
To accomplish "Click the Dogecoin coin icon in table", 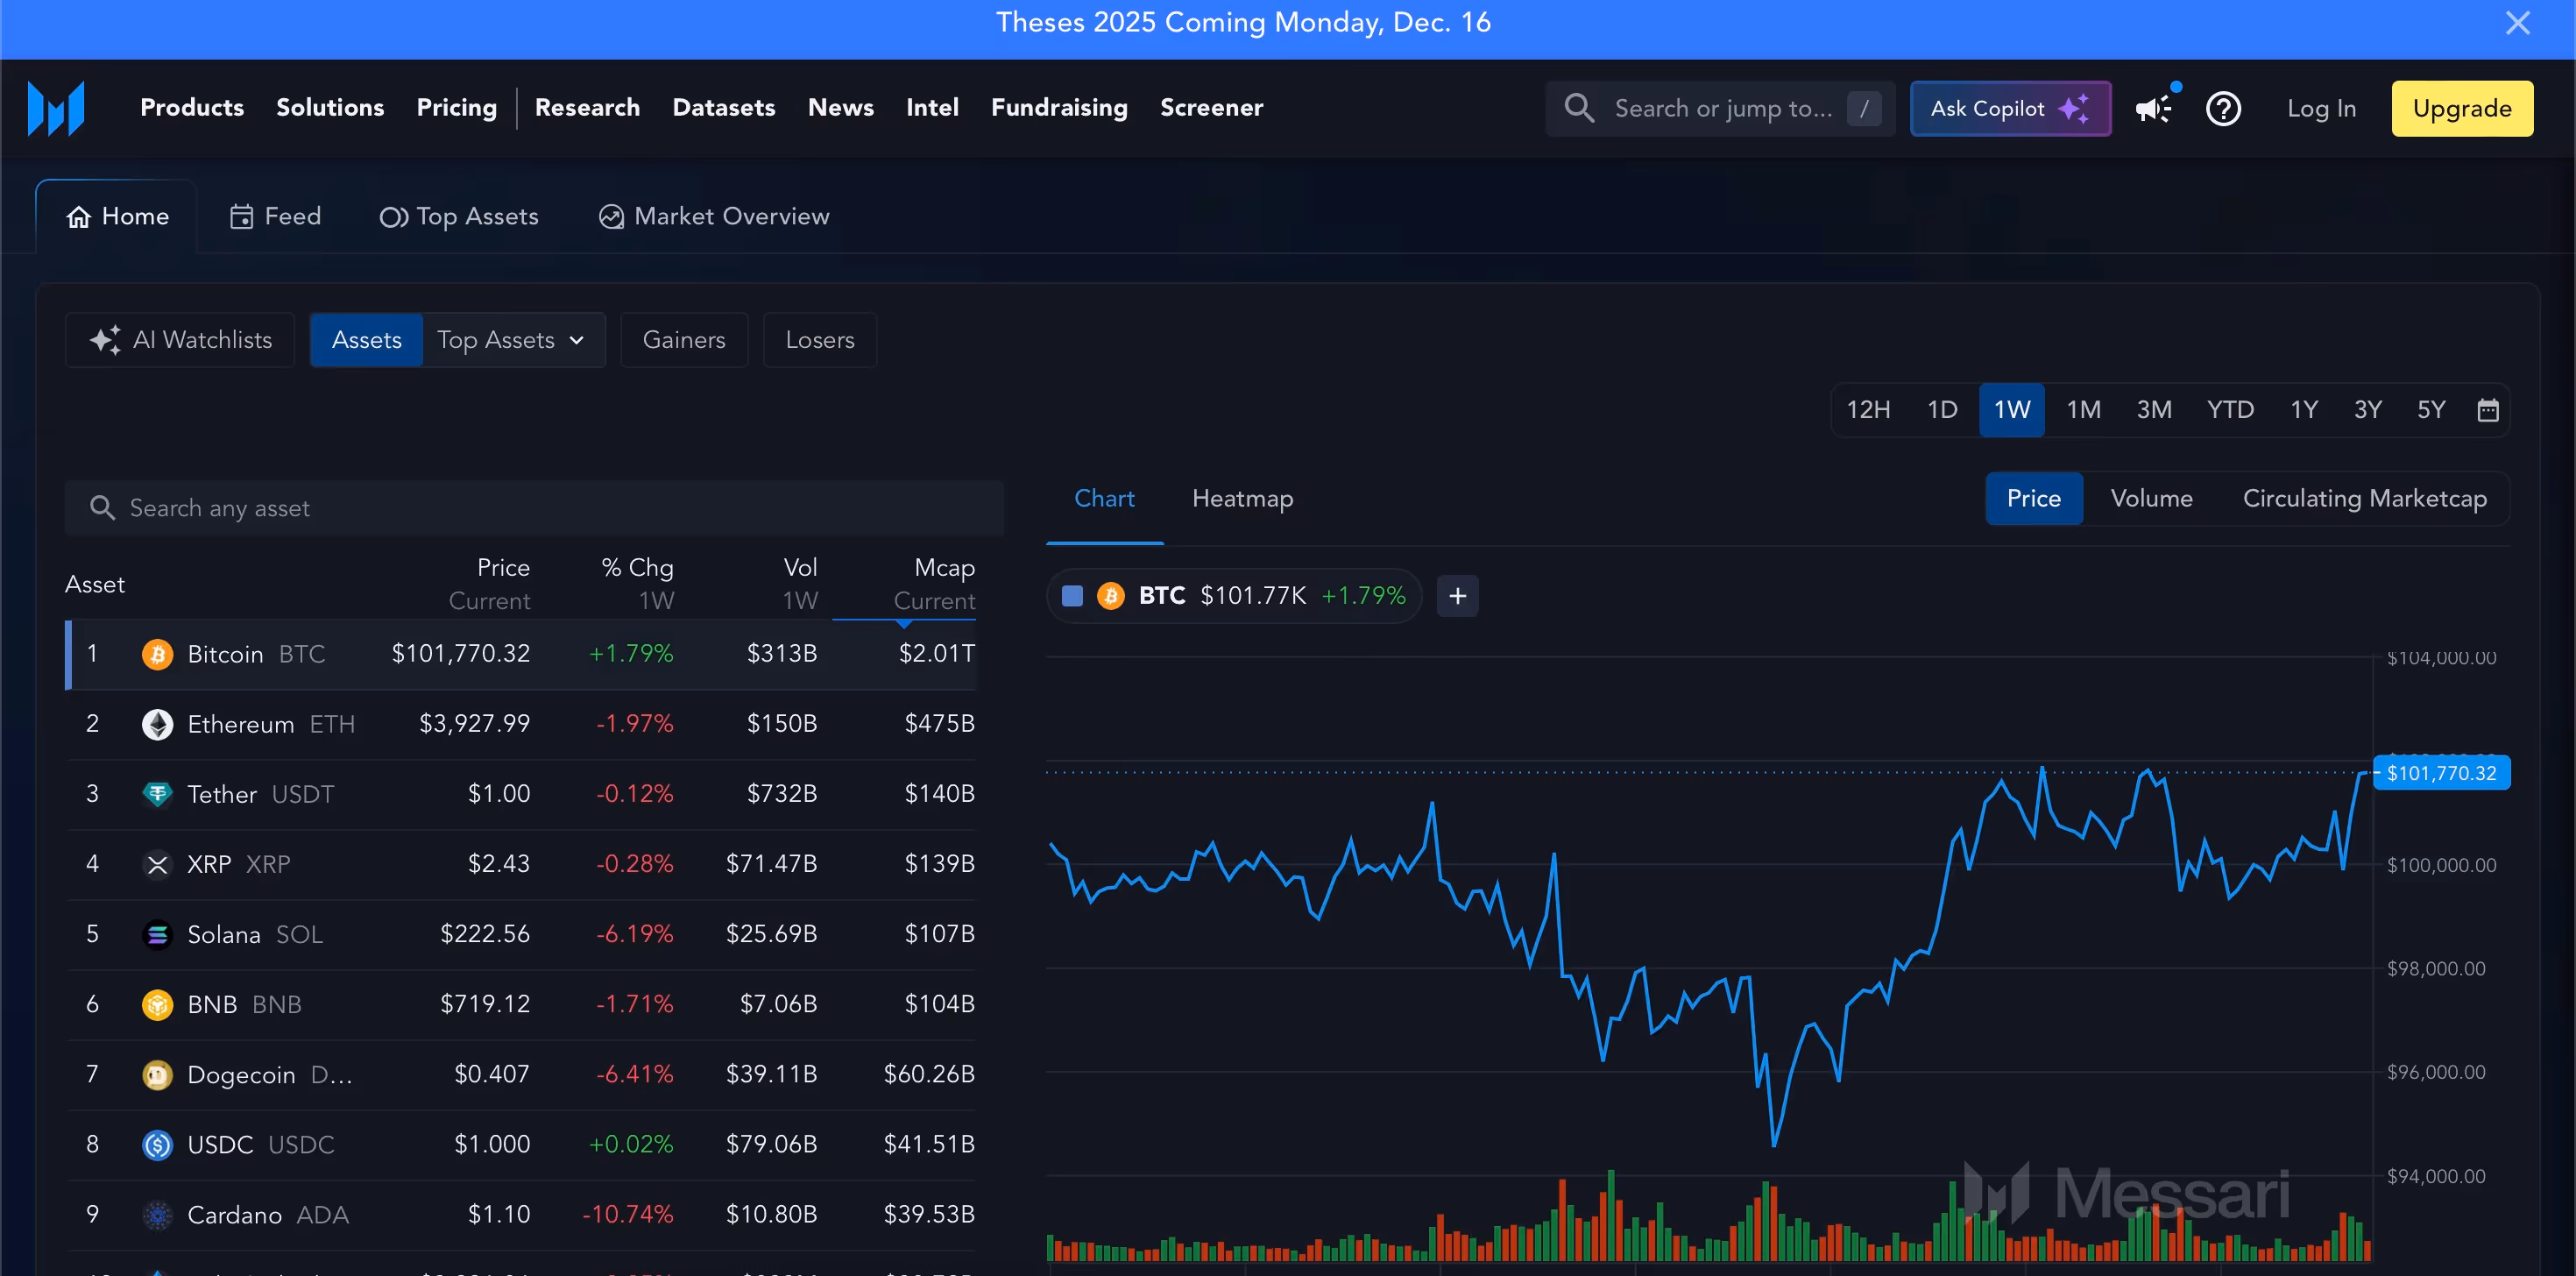I will coord(157,1074).
